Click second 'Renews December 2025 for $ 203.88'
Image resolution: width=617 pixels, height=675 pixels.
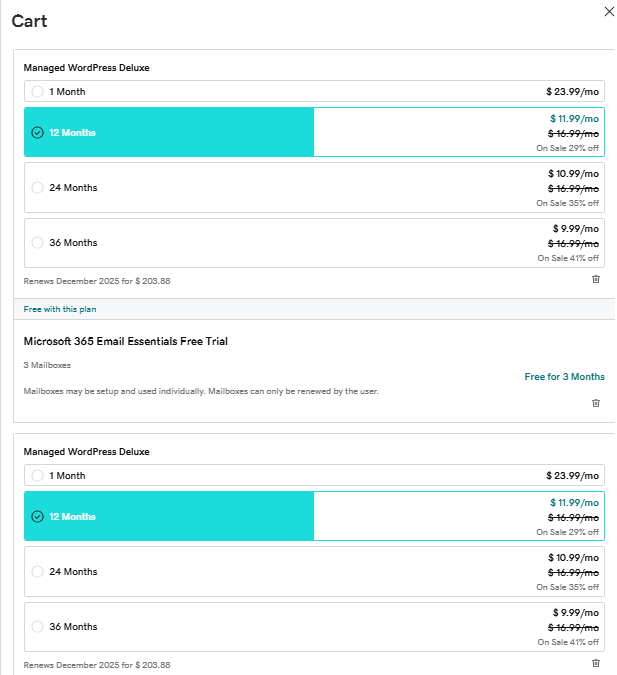[x=97, y=665]
